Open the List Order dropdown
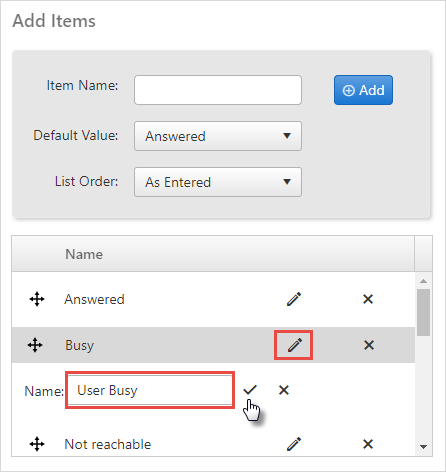This screenshot has width=446, height=472. click(x=218, y=182)
